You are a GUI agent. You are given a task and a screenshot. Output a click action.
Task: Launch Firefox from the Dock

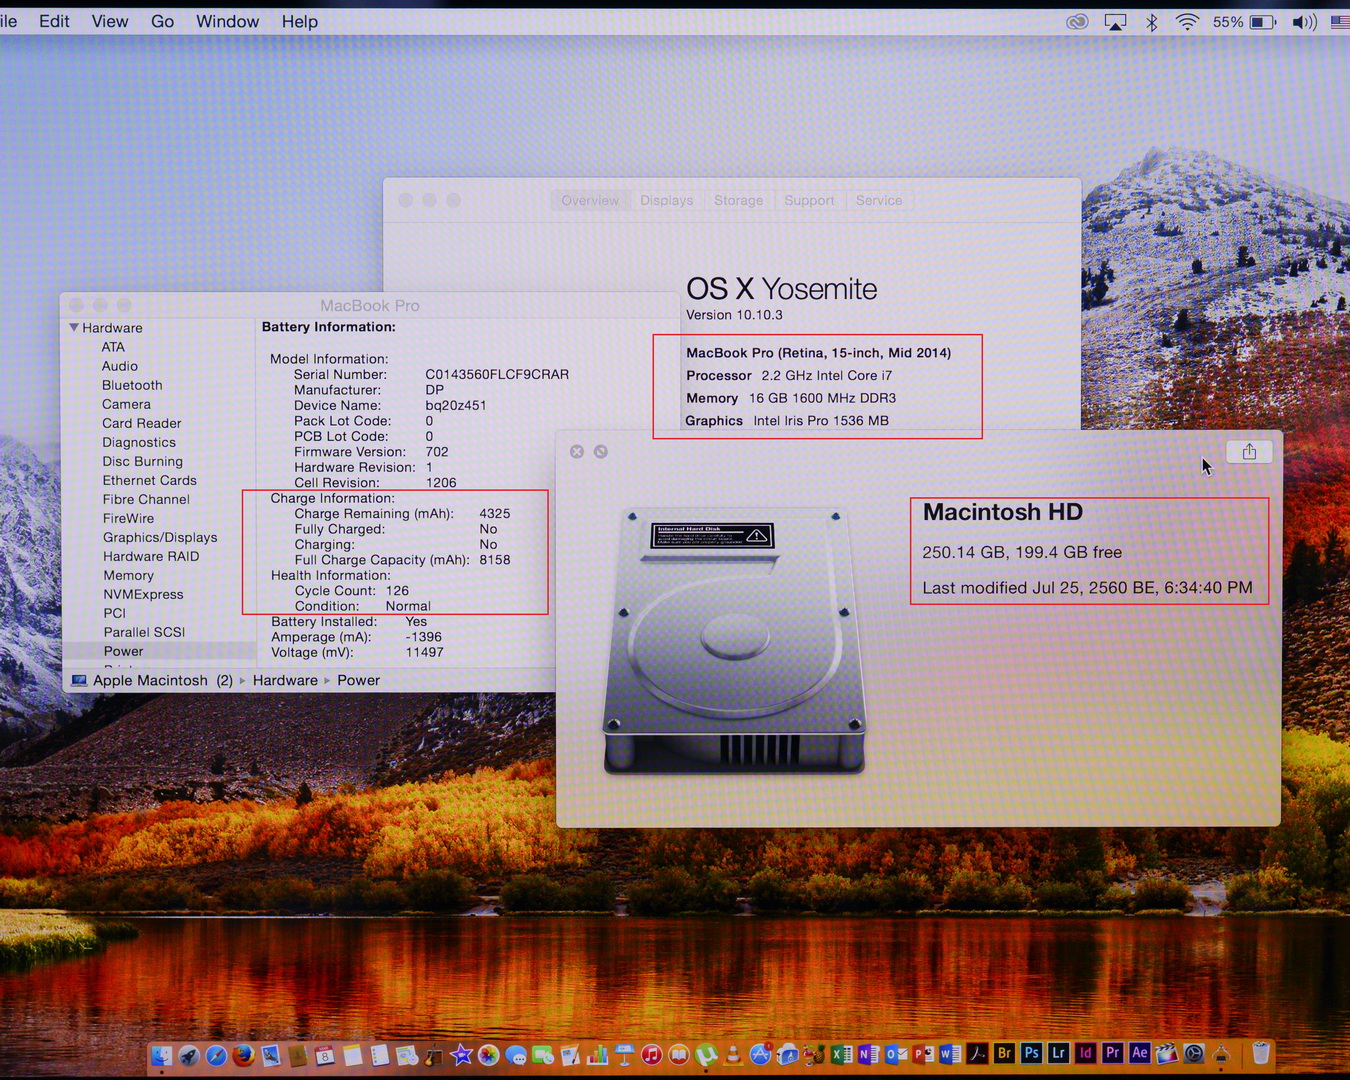point(243,1055)
